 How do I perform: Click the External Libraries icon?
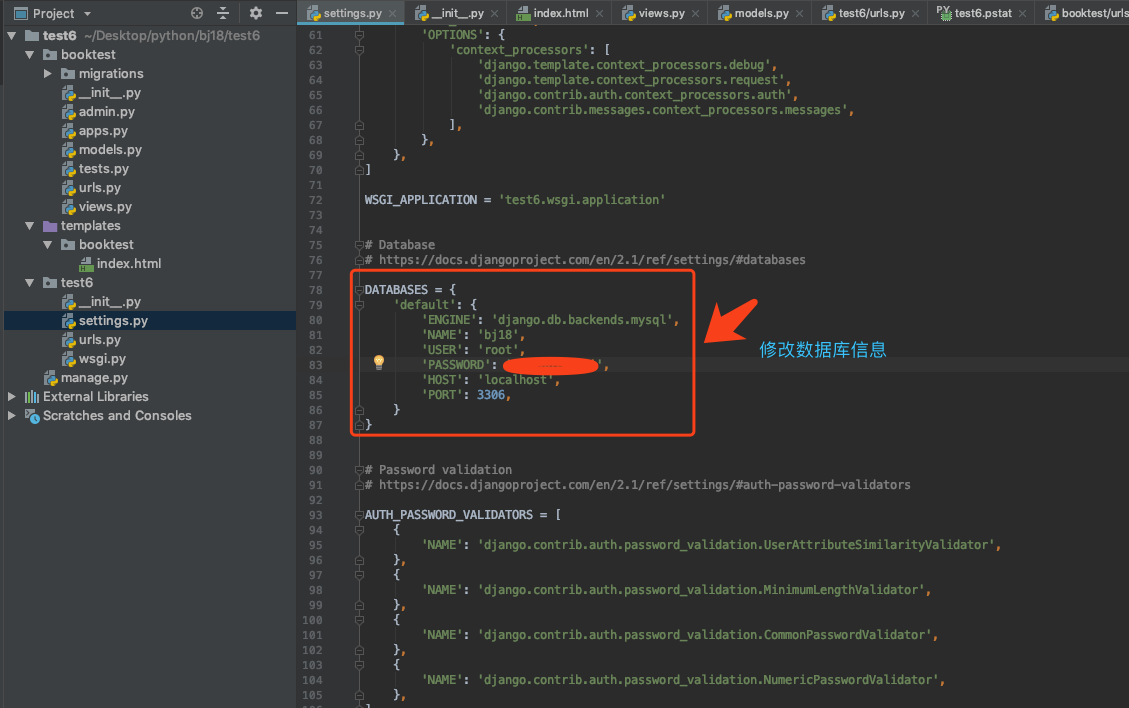[32, 397]
